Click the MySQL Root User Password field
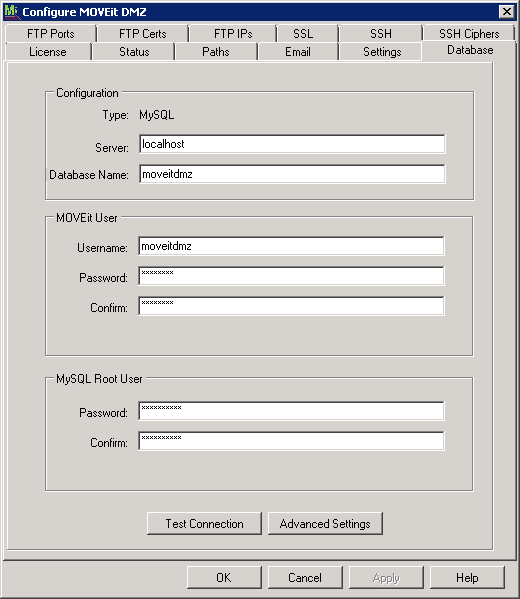The image size is (520, 599). 292,411
